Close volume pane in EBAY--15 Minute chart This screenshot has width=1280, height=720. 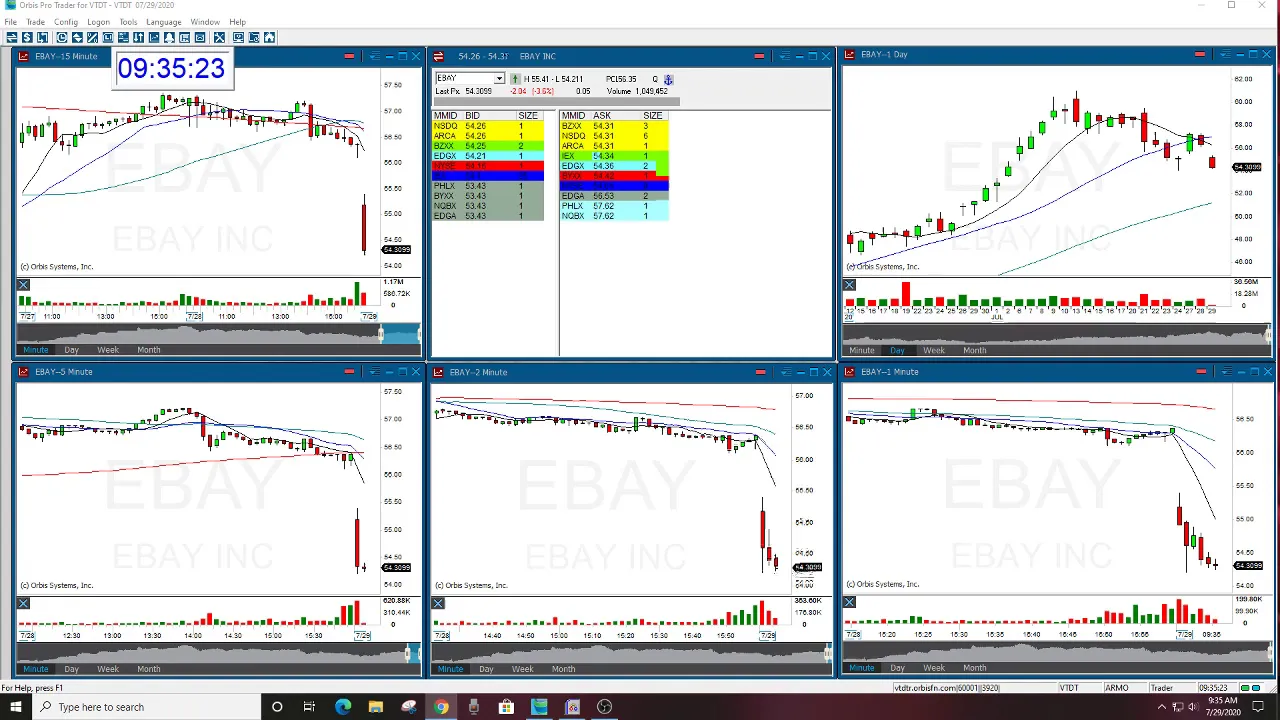23,285
